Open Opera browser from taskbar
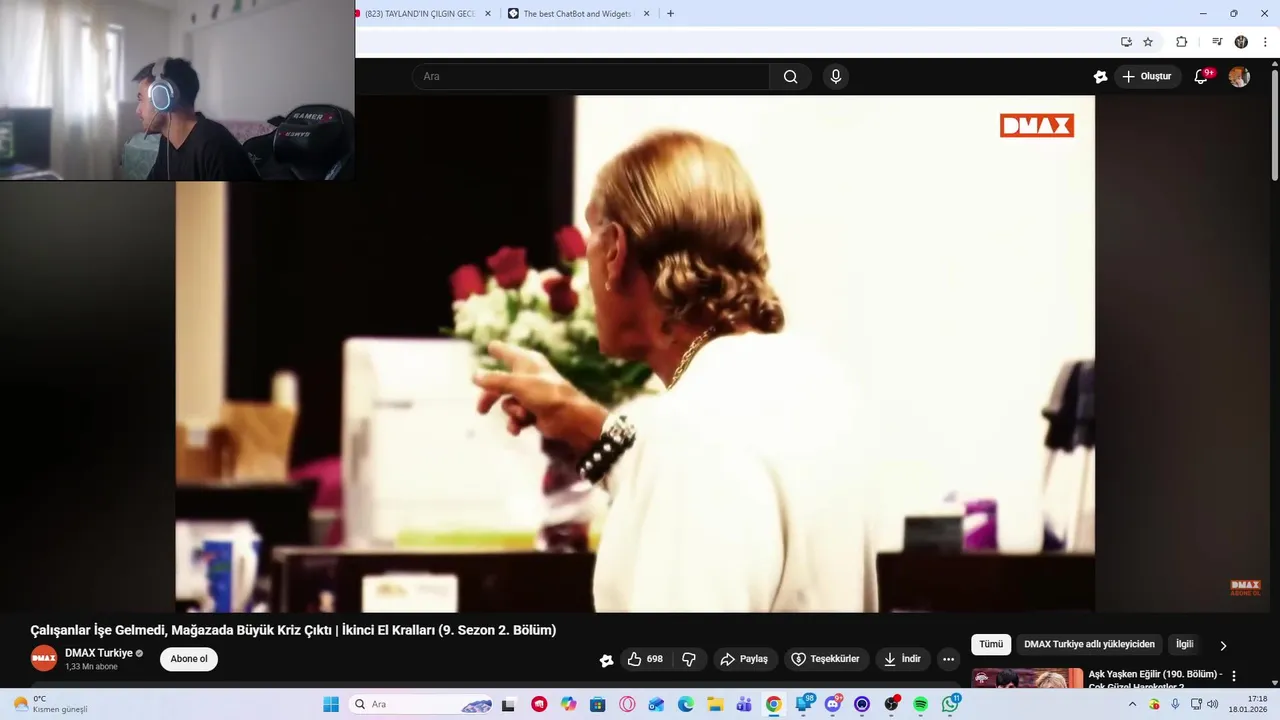 pyautogui.click(x=627, y=704)
